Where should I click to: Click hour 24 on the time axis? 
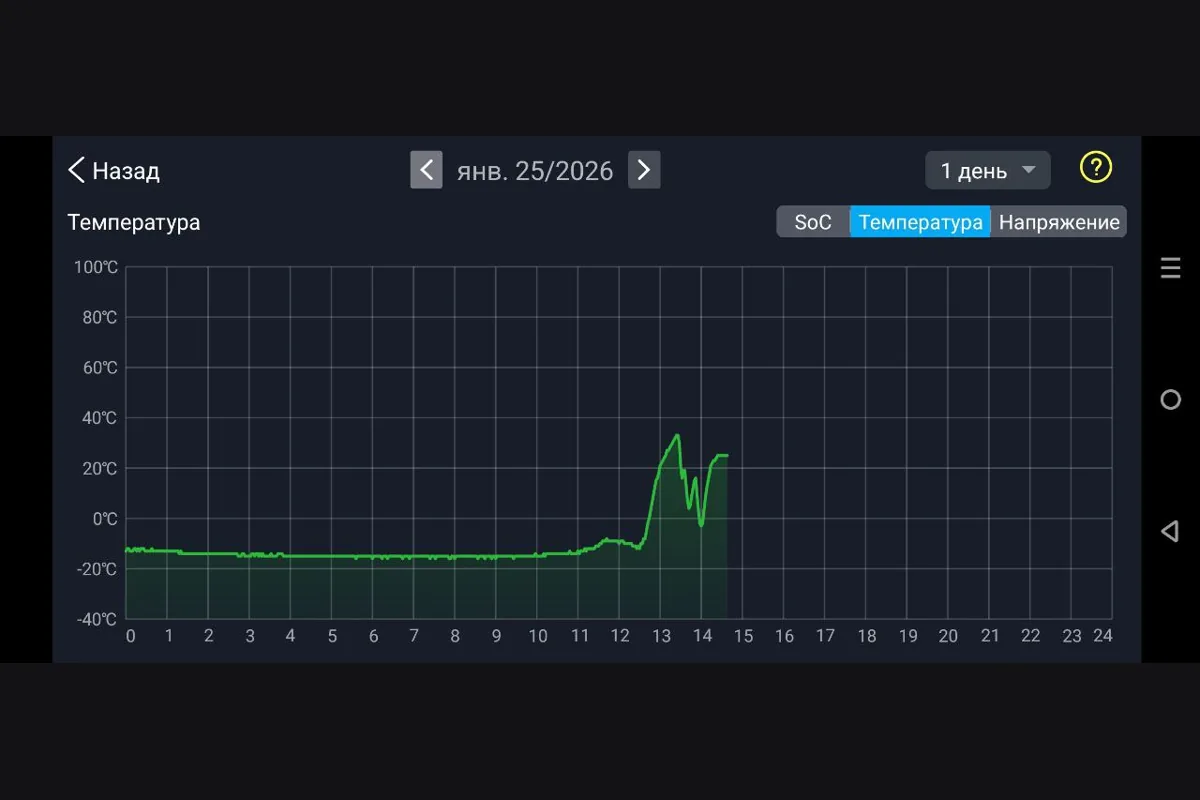coord(1103,636)
